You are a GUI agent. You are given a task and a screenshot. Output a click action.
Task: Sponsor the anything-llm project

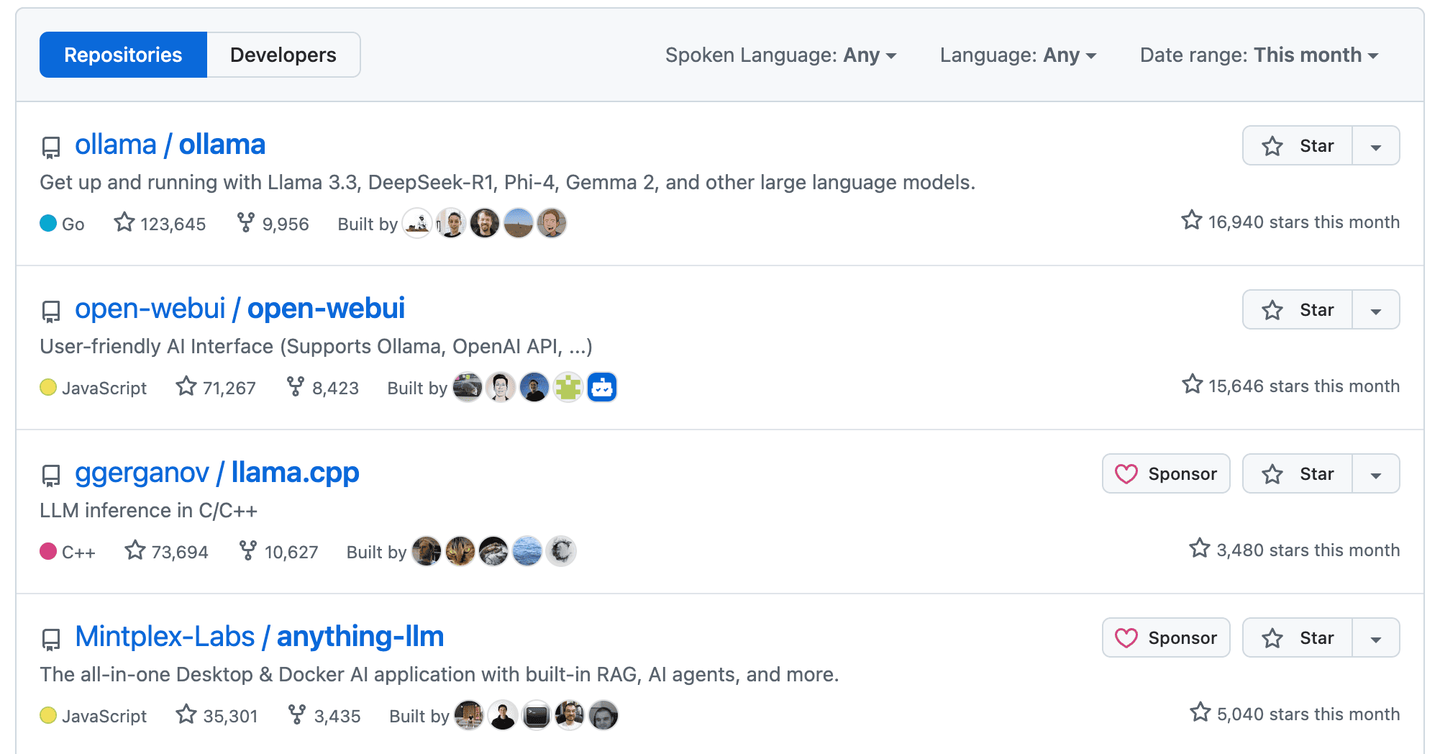tap(1166, 637)
